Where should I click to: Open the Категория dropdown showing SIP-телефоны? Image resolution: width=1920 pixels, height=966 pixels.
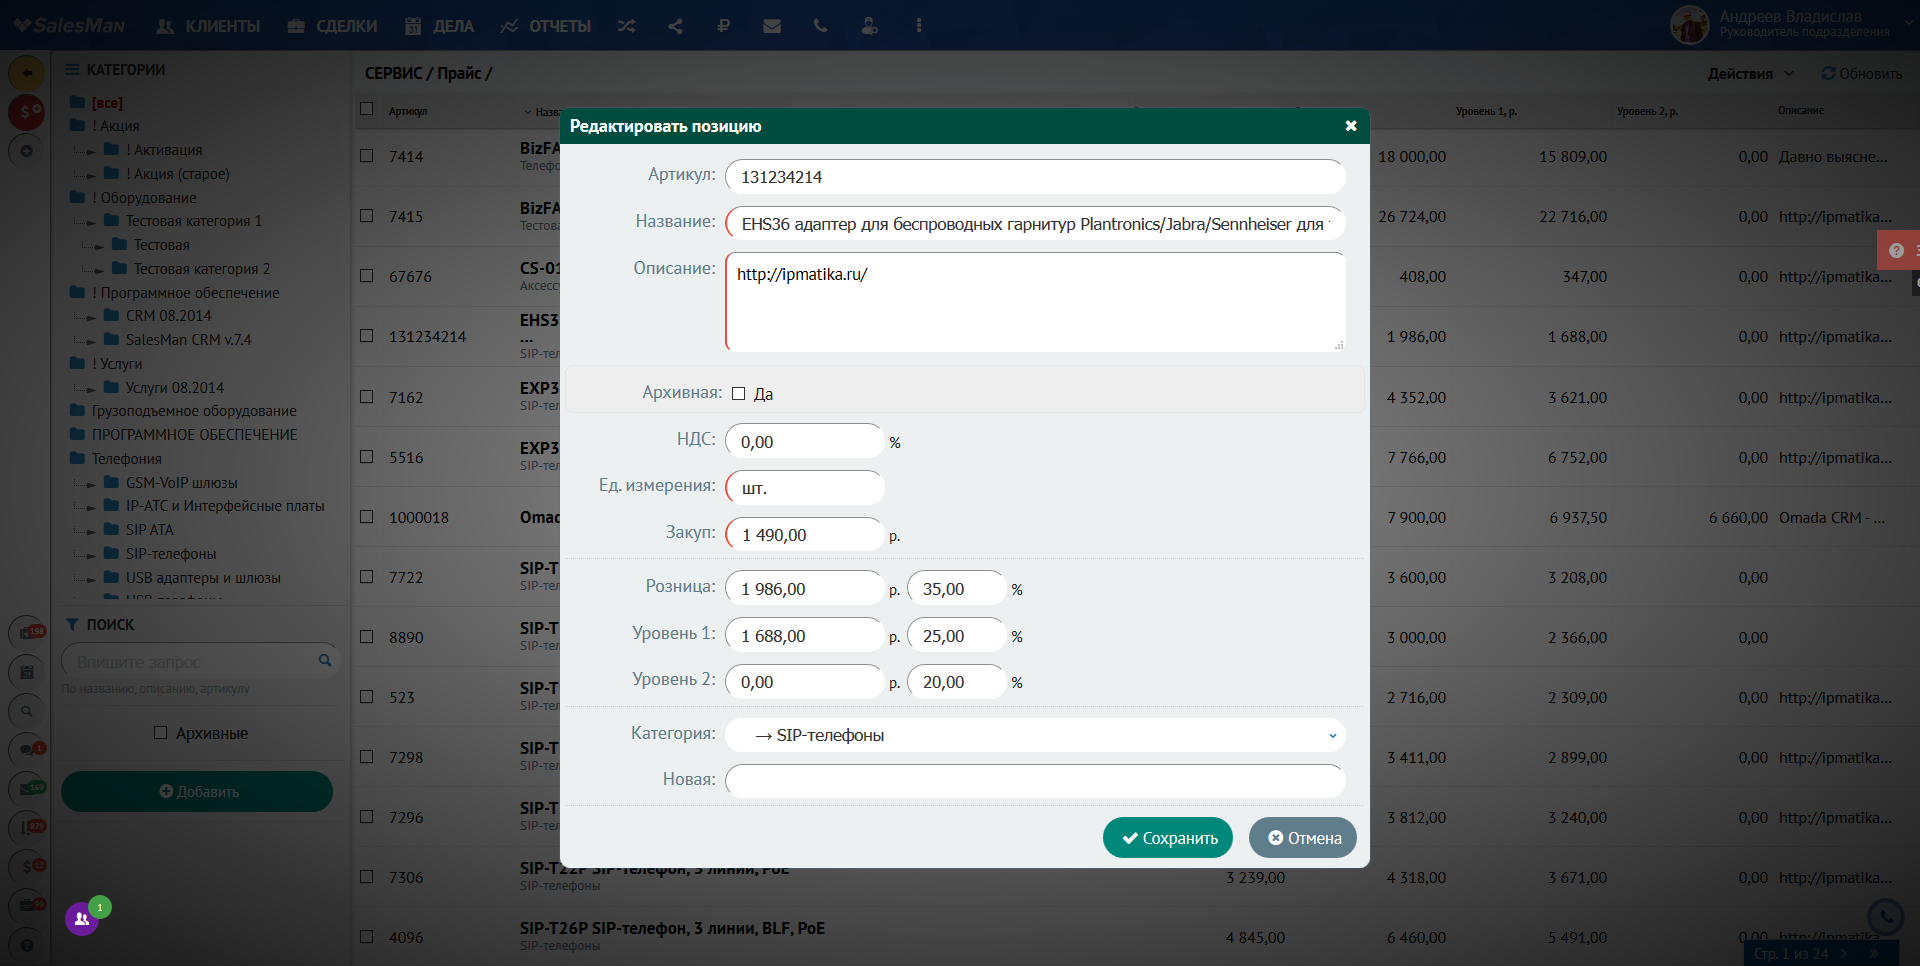(x=1035, y=735)
